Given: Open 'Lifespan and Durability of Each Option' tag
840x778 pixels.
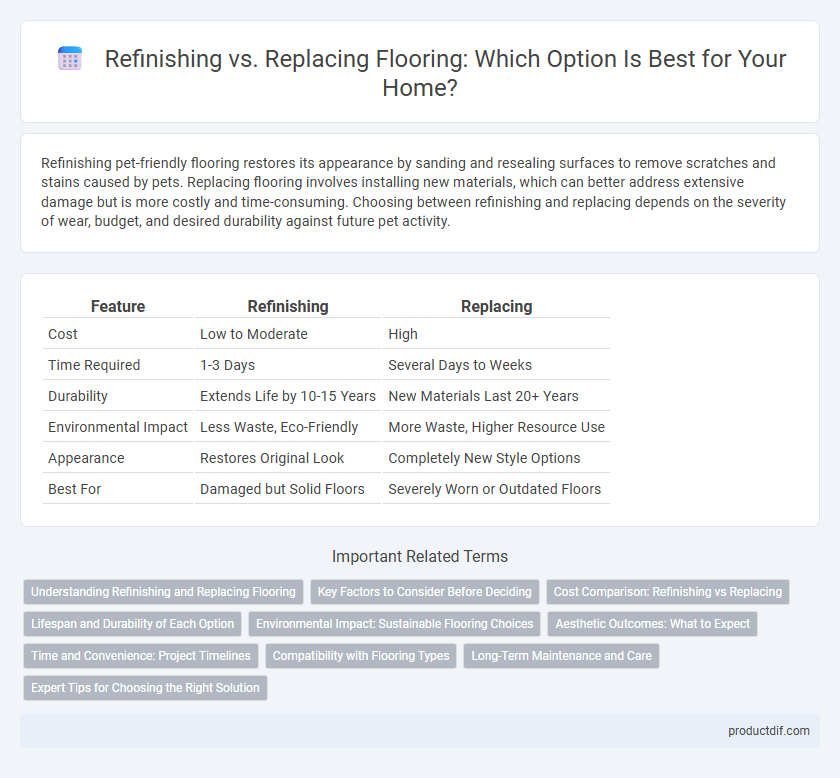Looking at the screenshot, I should (x=132, y=624).
